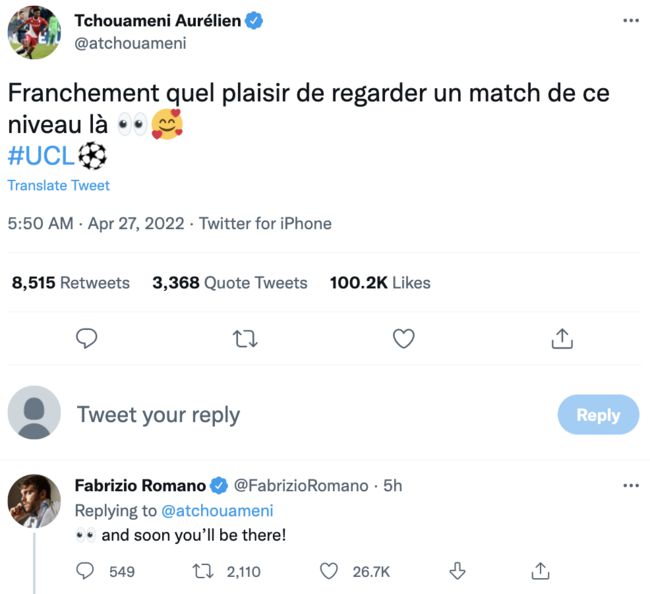This screenshot has width=650, height=594.
Task: Open more options menu on Romano's reply
Action: (x=630, y=485)
